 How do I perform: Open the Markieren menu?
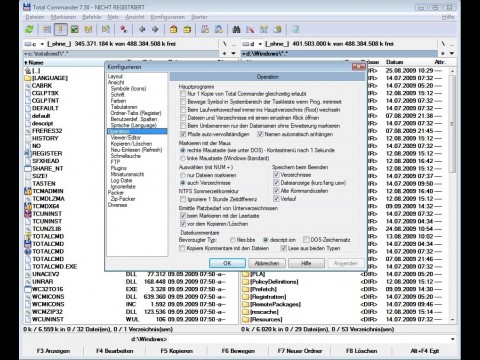[x=63, y=17]
